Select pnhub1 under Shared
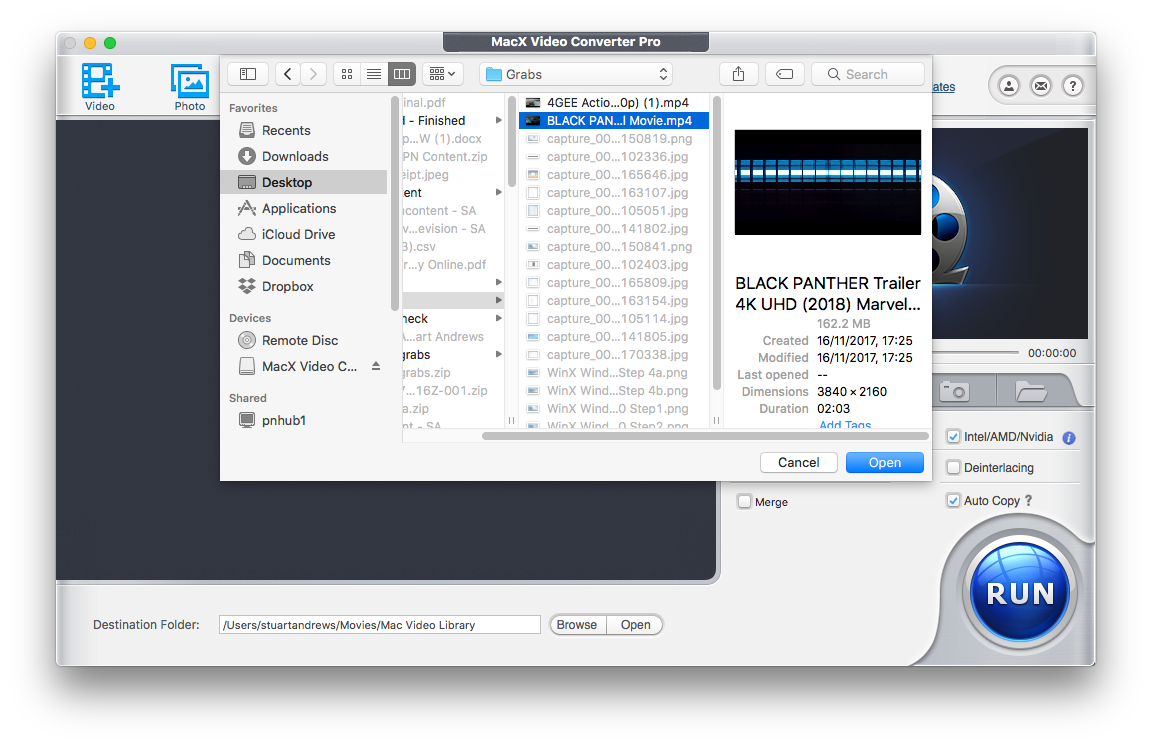This screenshot has height=746, width=1152. click(304, 420)
